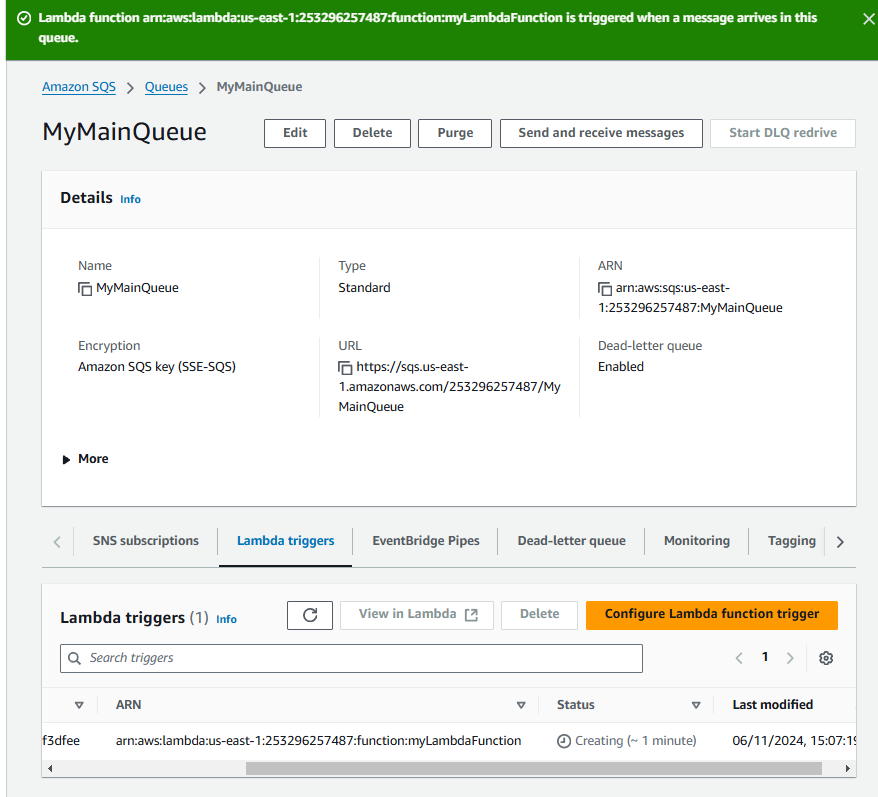Open Lambda triggers Info help link
Screen dimensions: 878x797
tap(226, 620)
